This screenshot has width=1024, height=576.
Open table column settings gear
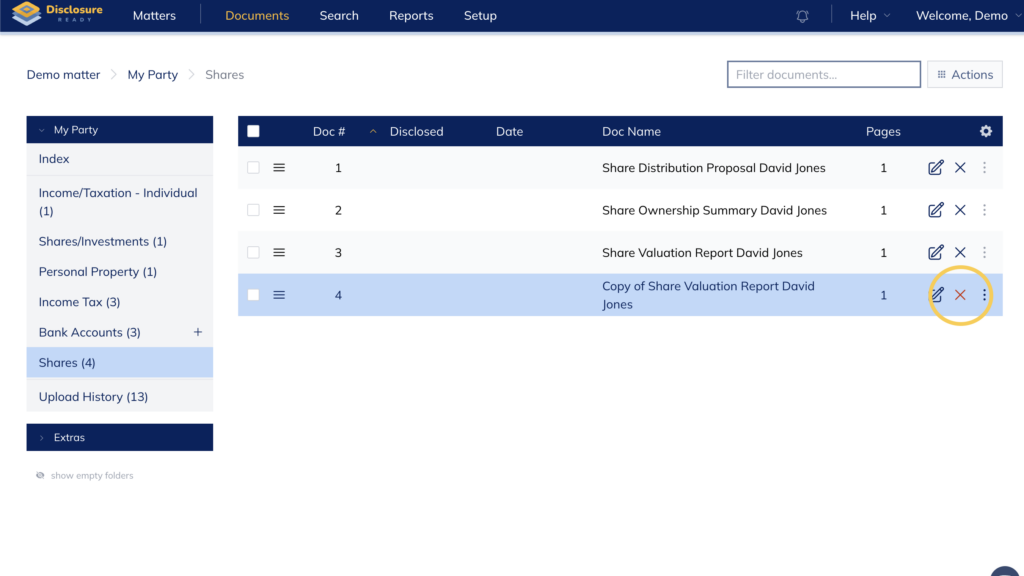(986, 131)
